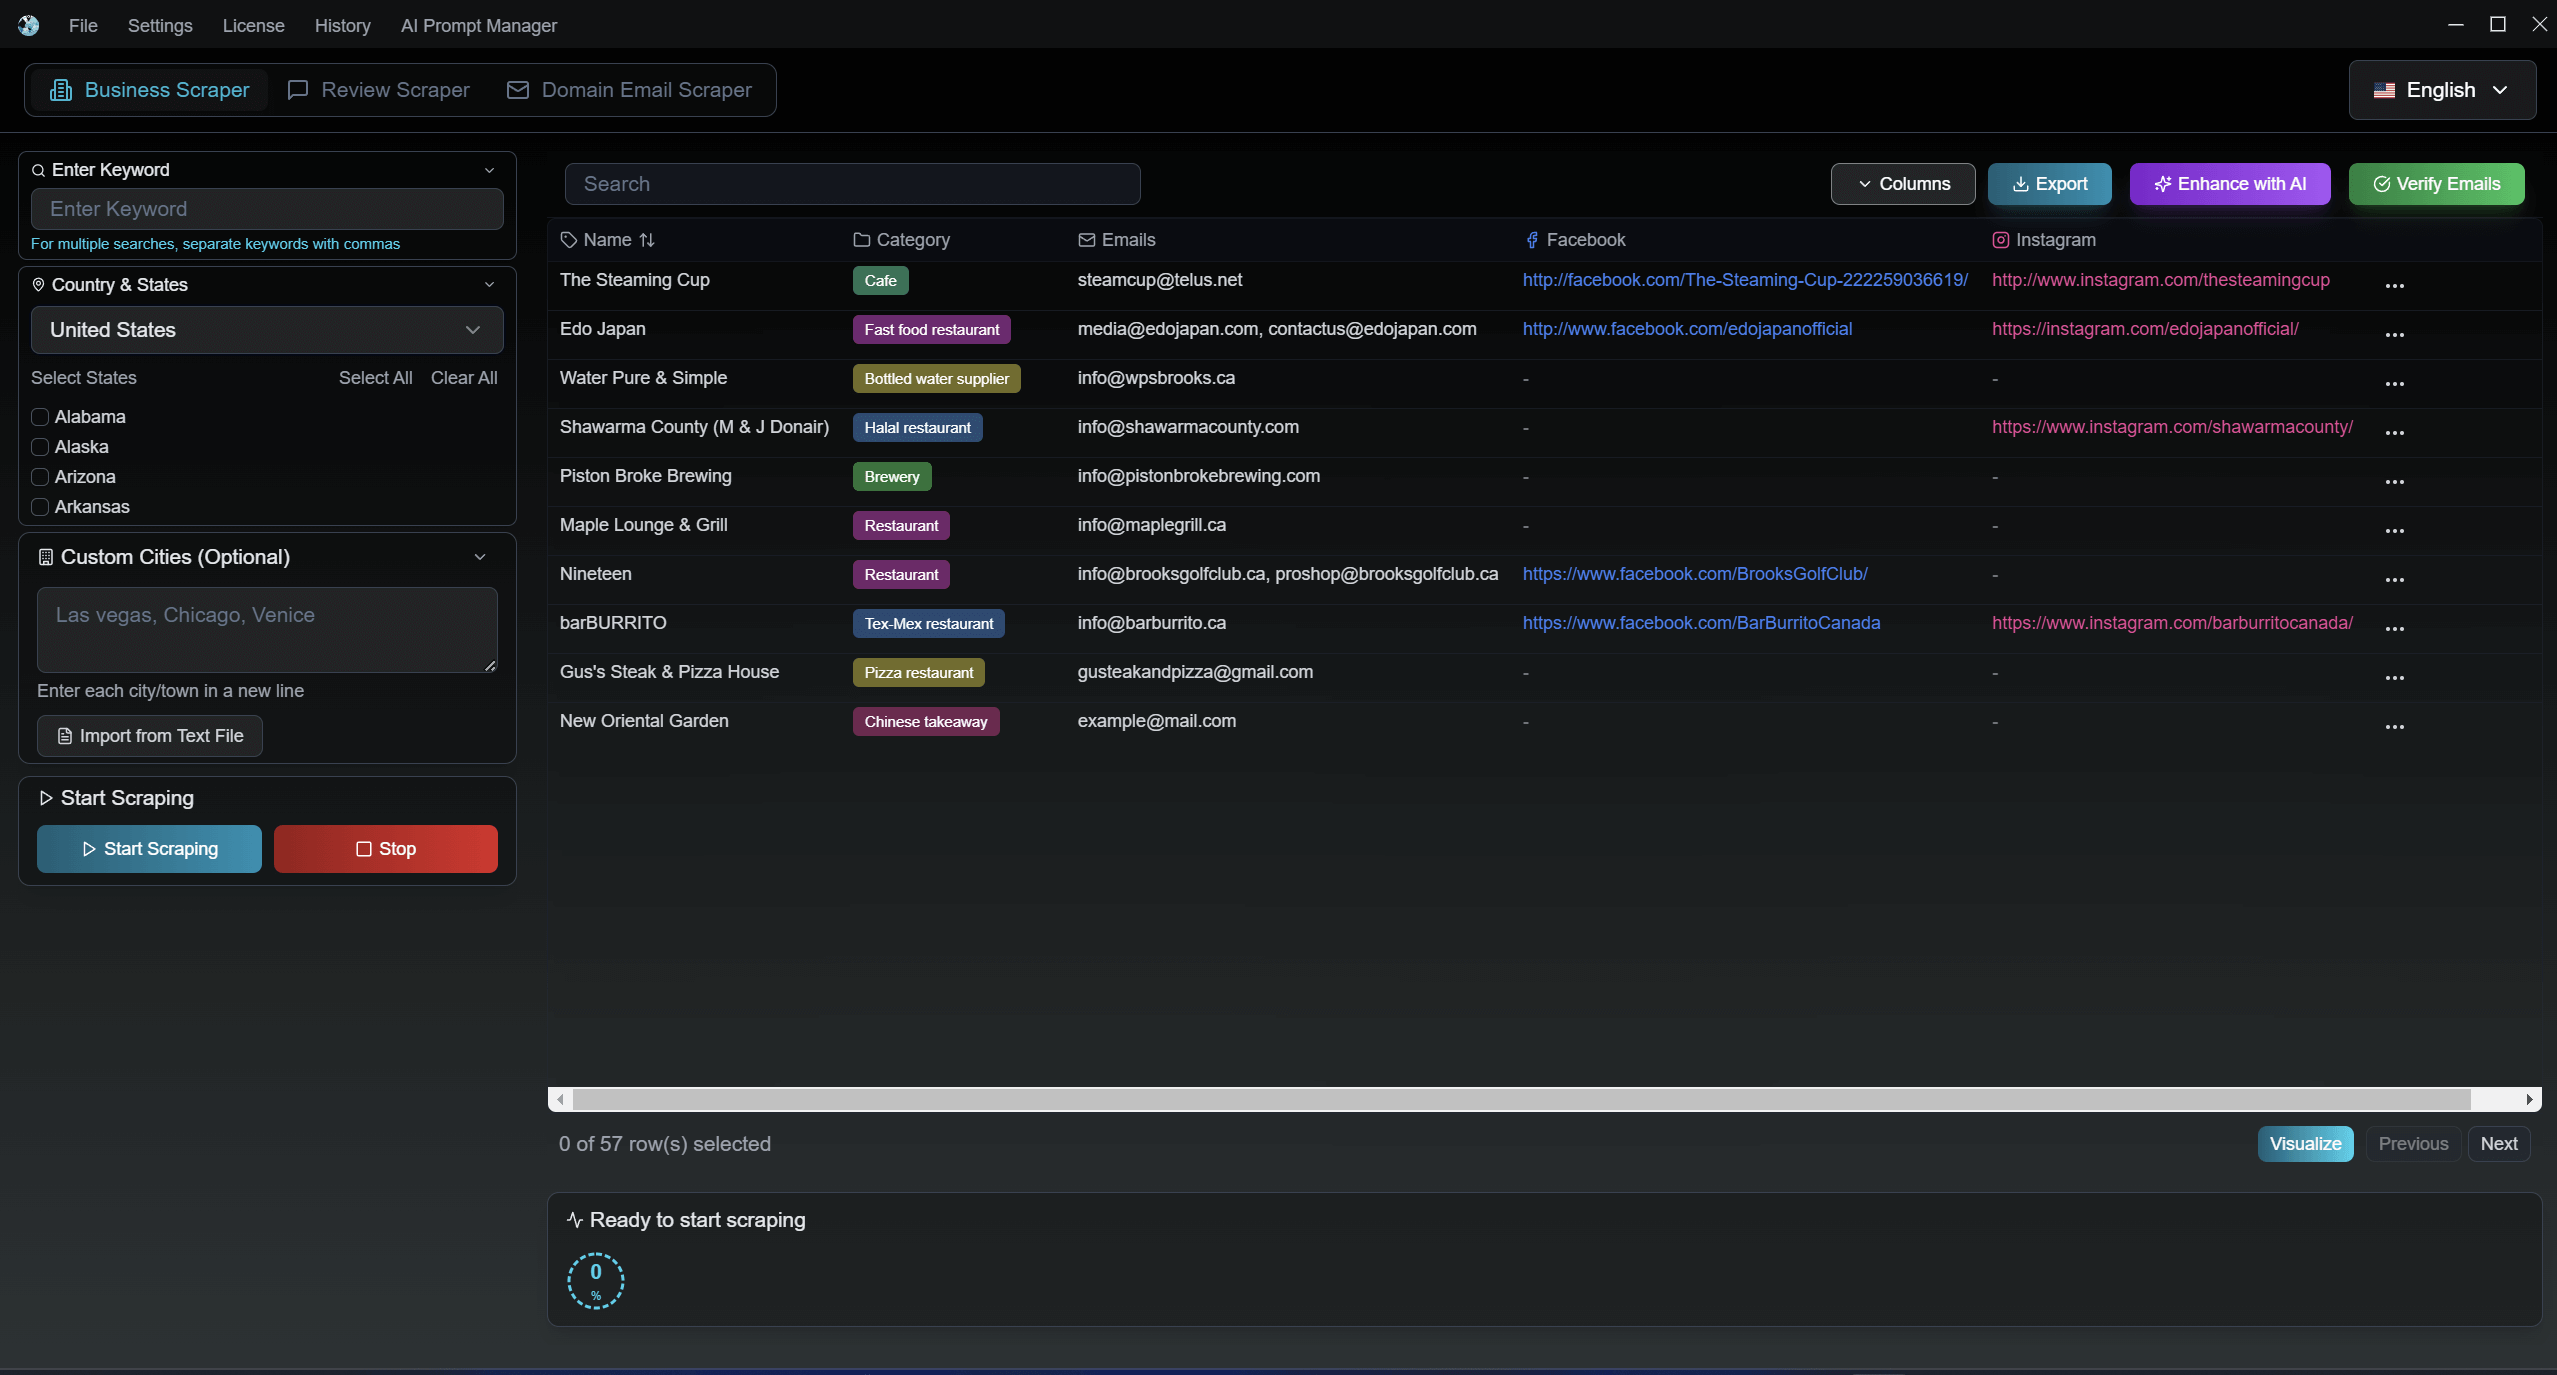Switch to the Review Scraper tab

(x=378, y=90)
